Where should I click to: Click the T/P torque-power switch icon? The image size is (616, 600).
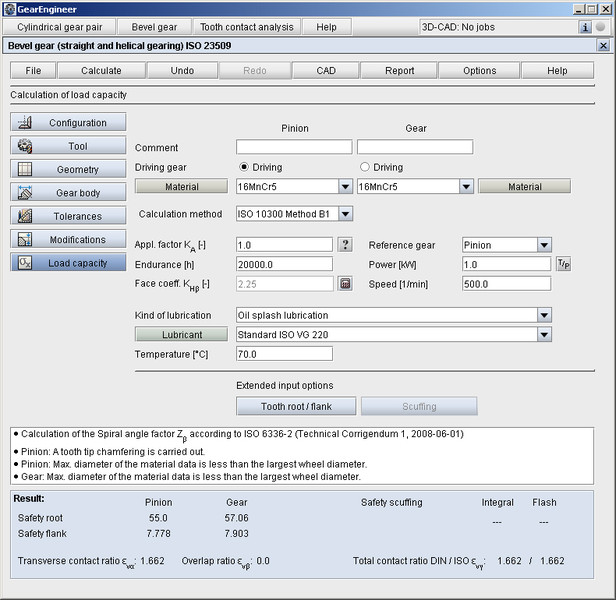[563, 264]
